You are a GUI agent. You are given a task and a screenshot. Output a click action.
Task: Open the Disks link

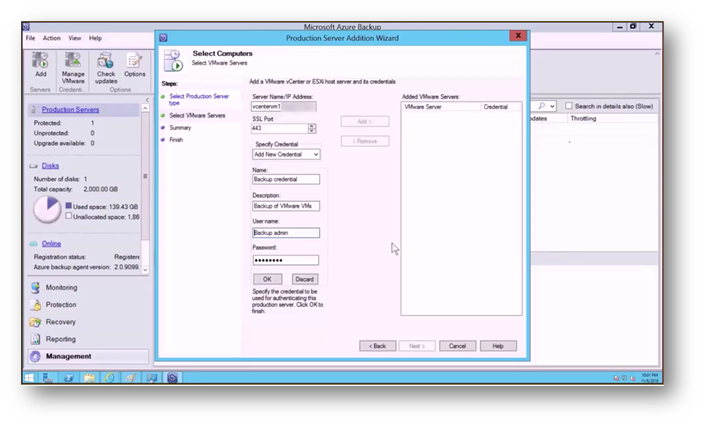50,166
